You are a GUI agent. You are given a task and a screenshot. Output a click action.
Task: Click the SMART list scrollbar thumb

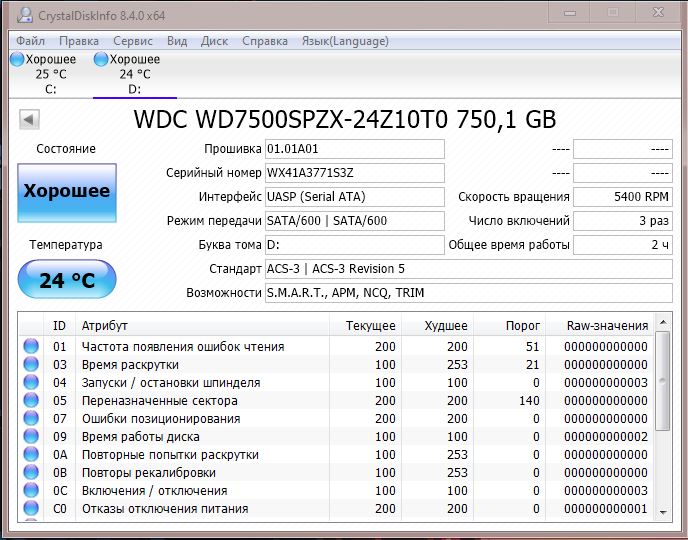pyautogui.click(x=663, y=381)
